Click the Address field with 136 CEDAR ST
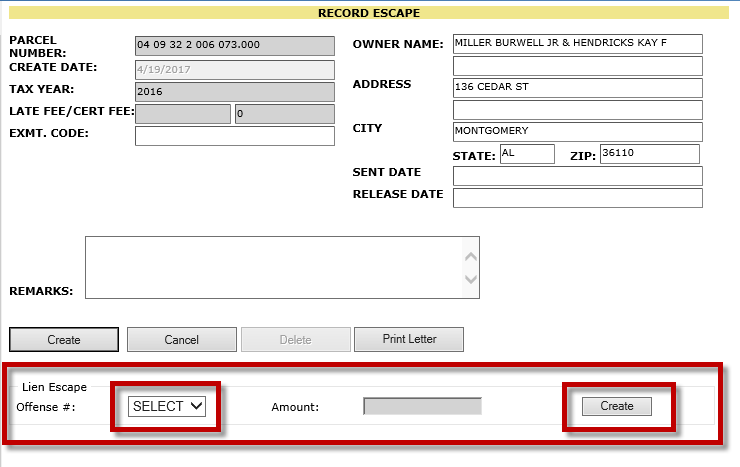This screenshot has height=467, width=740. click(x=578, y=88)
